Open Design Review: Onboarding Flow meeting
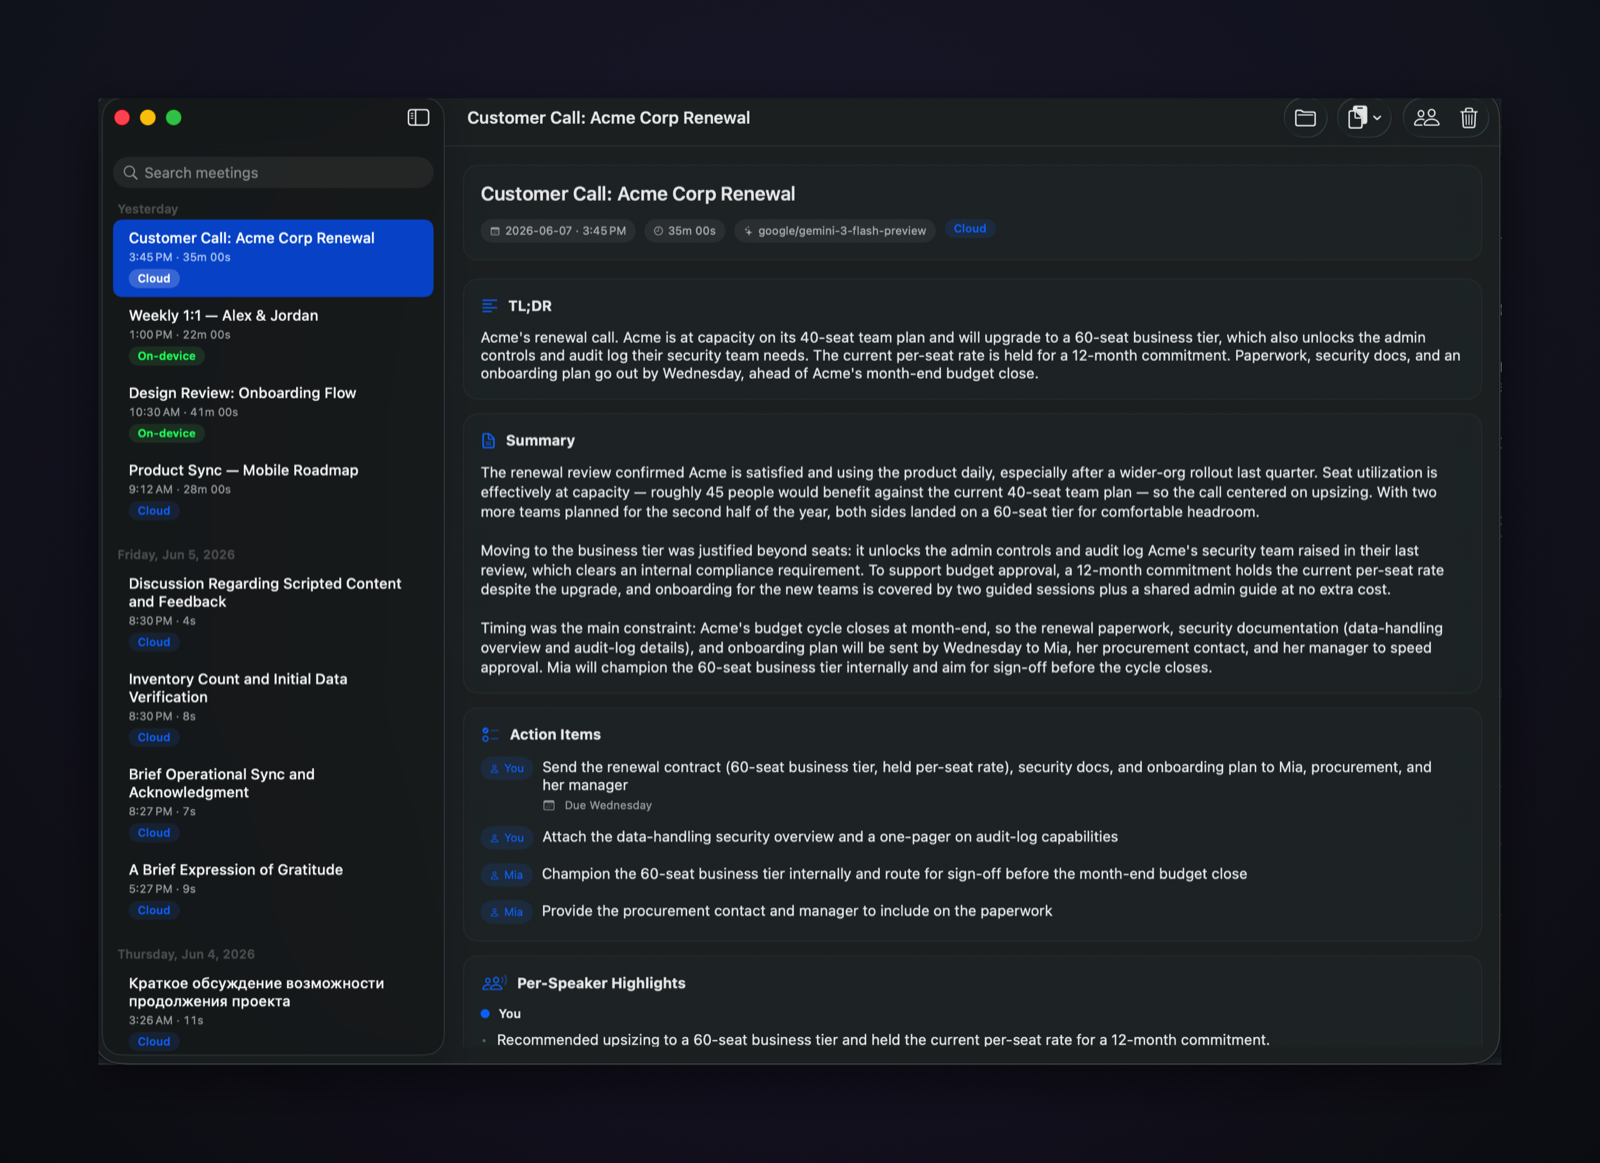Viewport: 1600px width, 1163px height. [x=273, y=413]
